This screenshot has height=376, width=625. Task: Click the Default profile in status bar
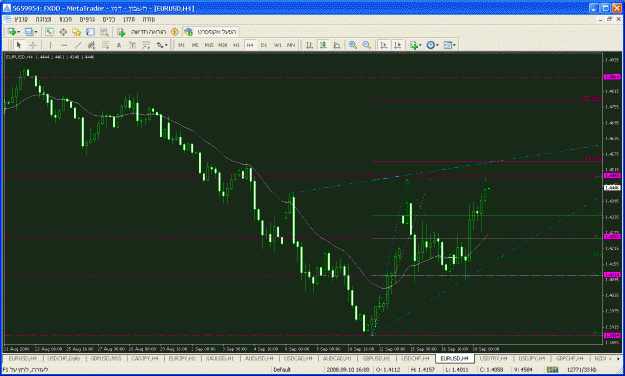pos(282,370)
